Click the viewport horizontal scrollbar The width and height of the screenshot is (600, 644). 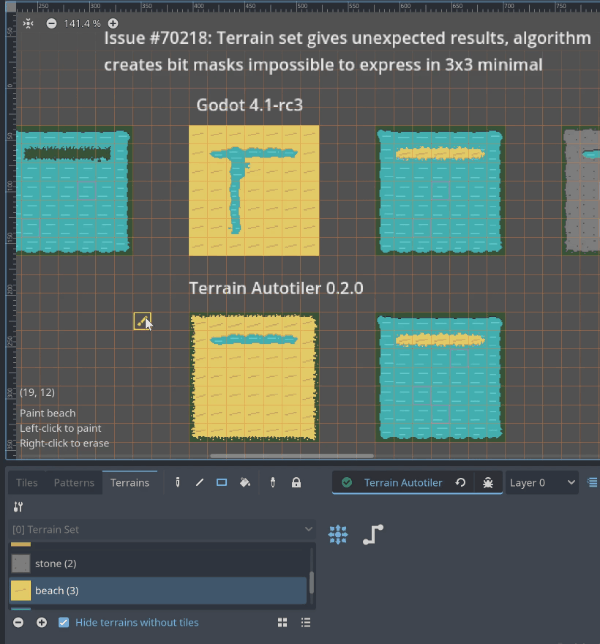point(292,455)
